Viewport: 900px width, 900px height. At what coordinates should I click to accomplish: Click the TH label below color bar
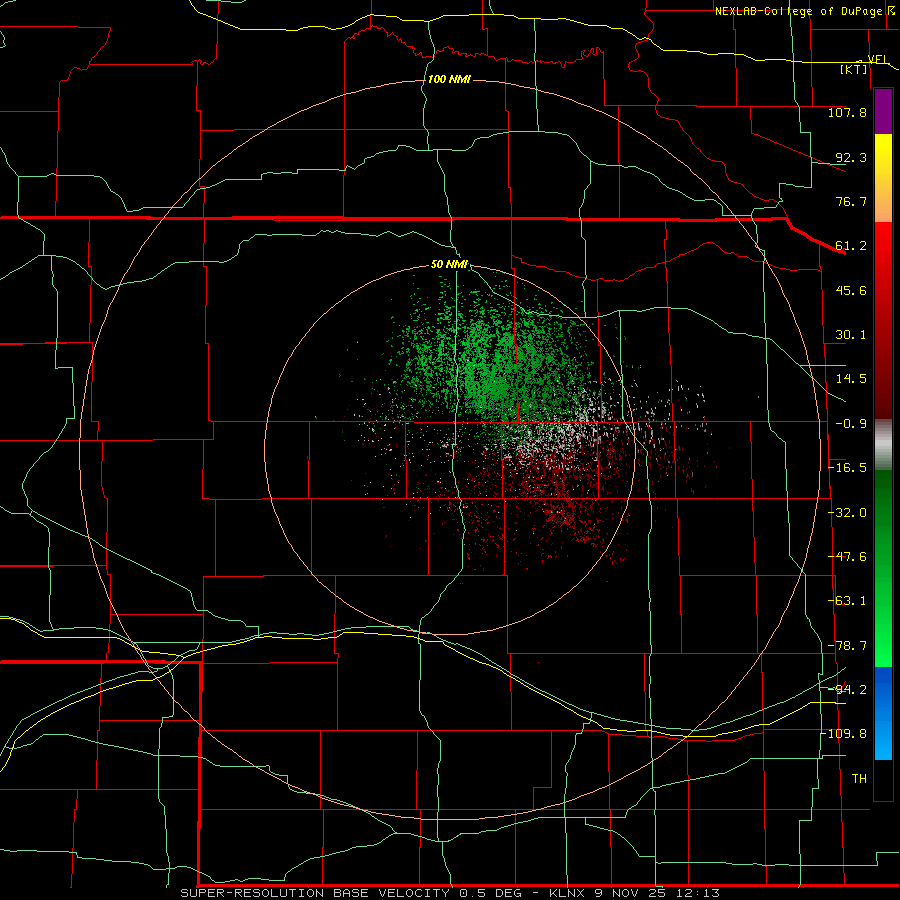pyautogui.click(x=859, y=779)
